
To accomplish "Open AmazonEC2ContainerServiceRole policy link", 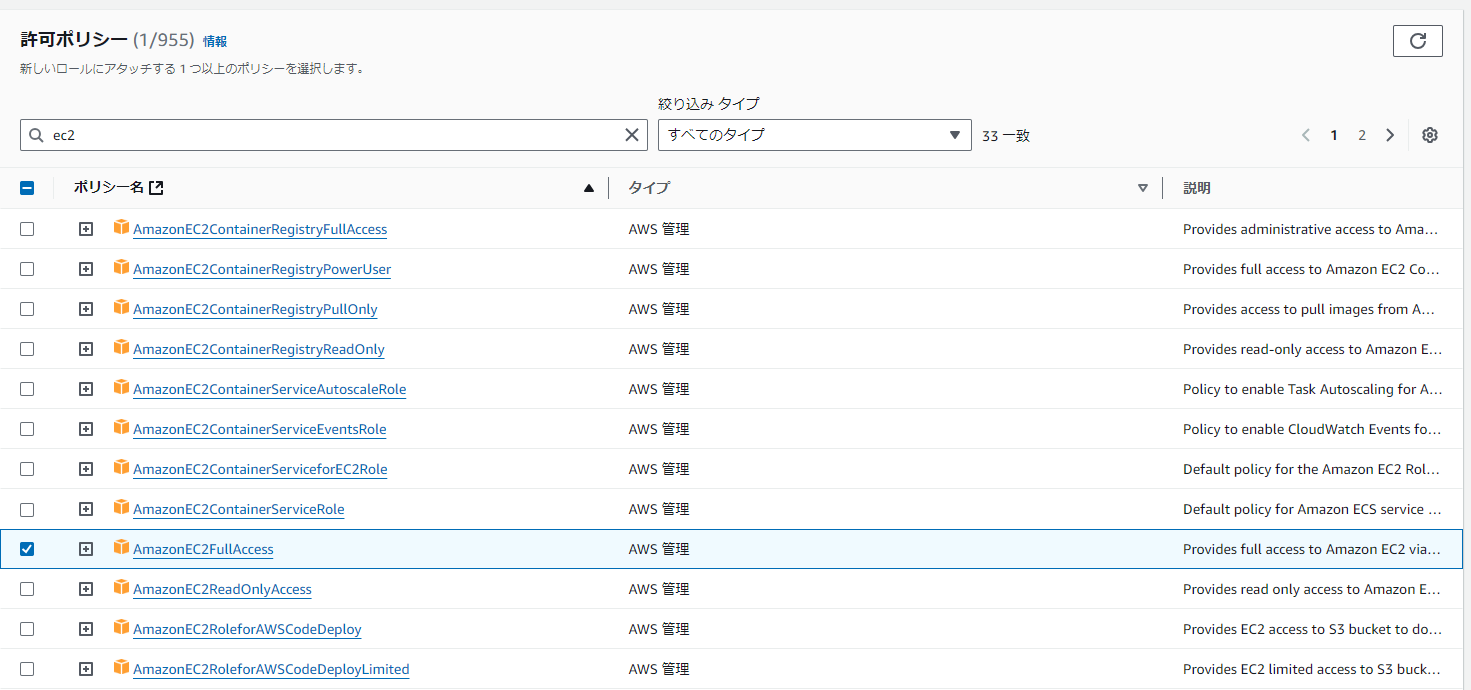I will click(239, 509).
